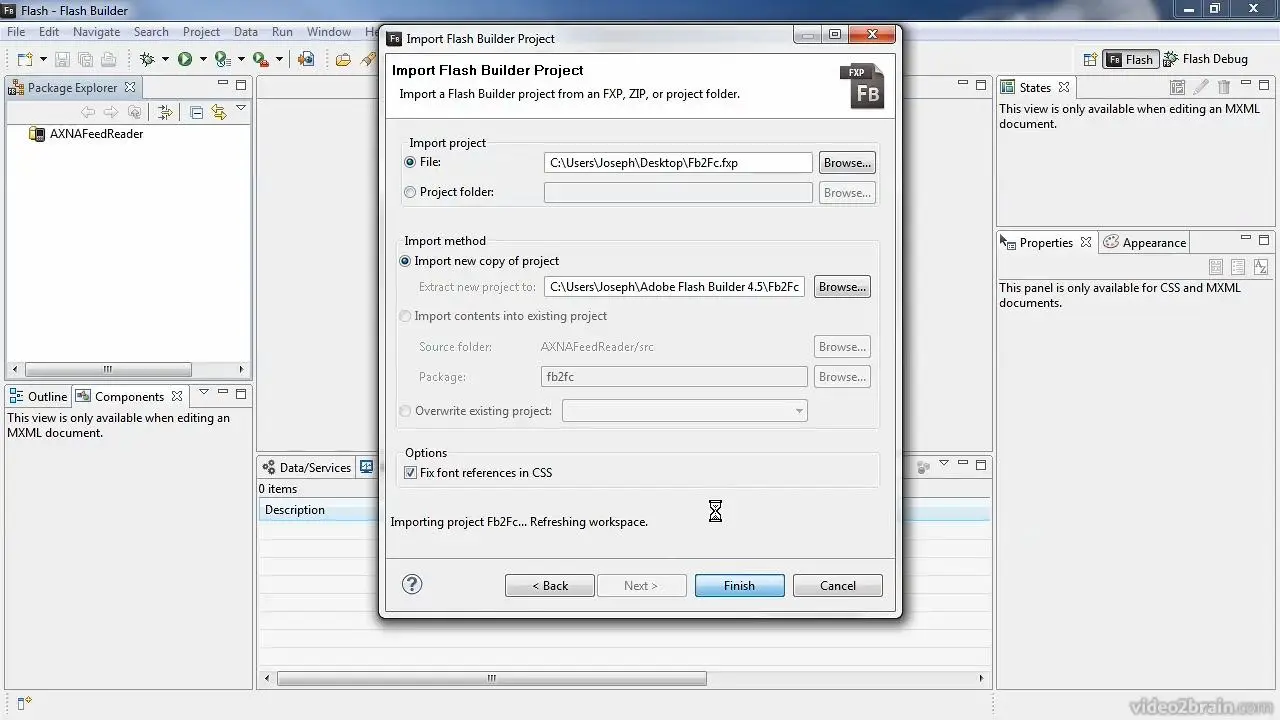Open the New wizard dropdown arrow
The height and width of the screenshot is (720, 1280).
pos(43,60)
